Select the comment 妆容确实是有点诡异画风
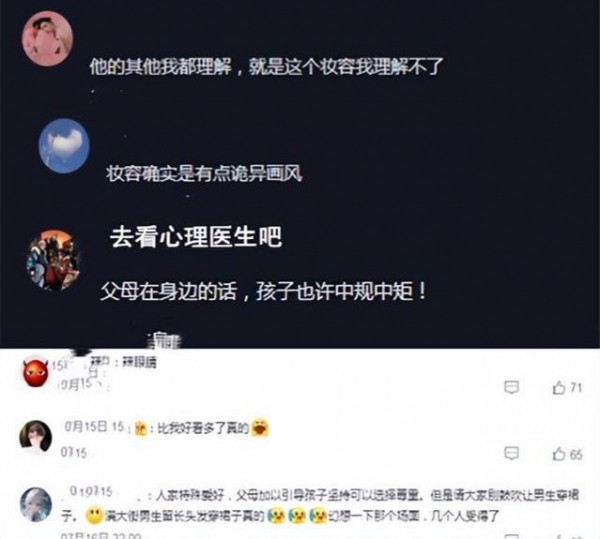The image size is (600, 539). (204, 174)
